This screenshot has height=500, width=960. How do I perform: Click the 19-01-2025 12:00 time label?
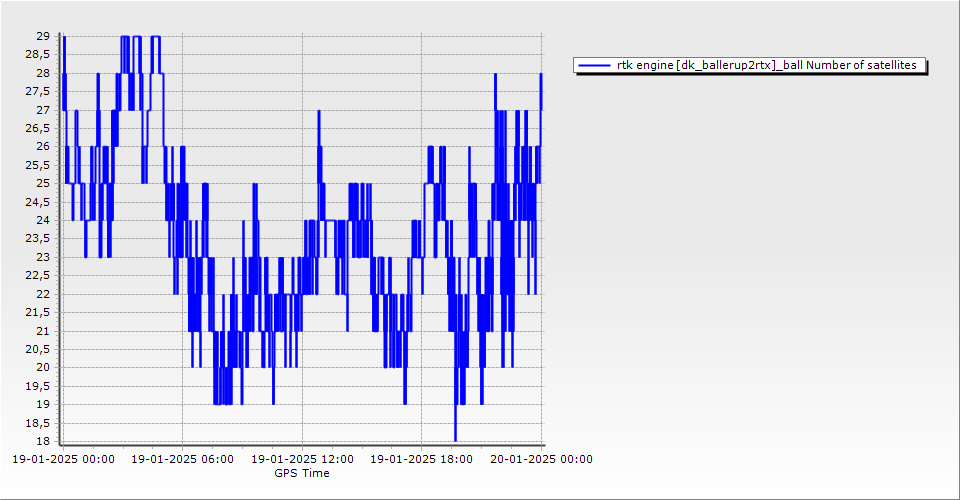(x=302, y=459)
